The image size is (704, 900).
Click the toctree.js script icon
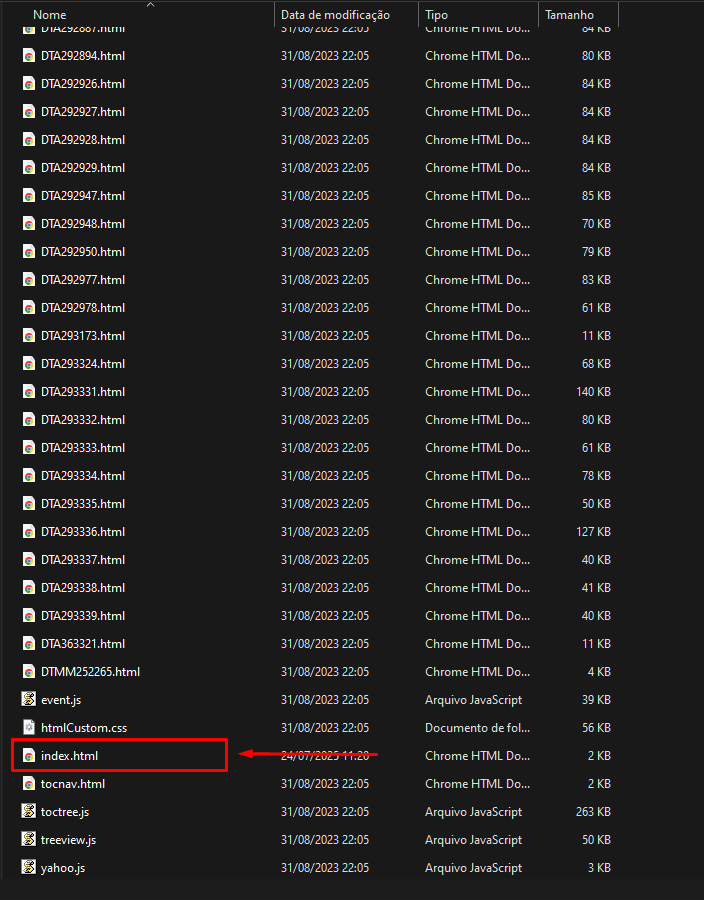pos(29,812)
